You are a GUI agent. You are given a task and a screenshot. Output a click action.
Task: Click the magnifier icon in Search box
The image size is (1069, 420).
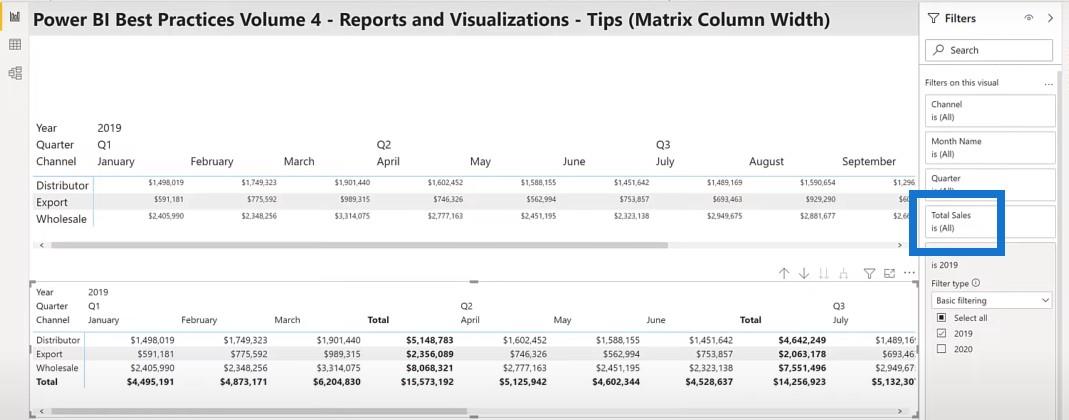coord(939,50)
